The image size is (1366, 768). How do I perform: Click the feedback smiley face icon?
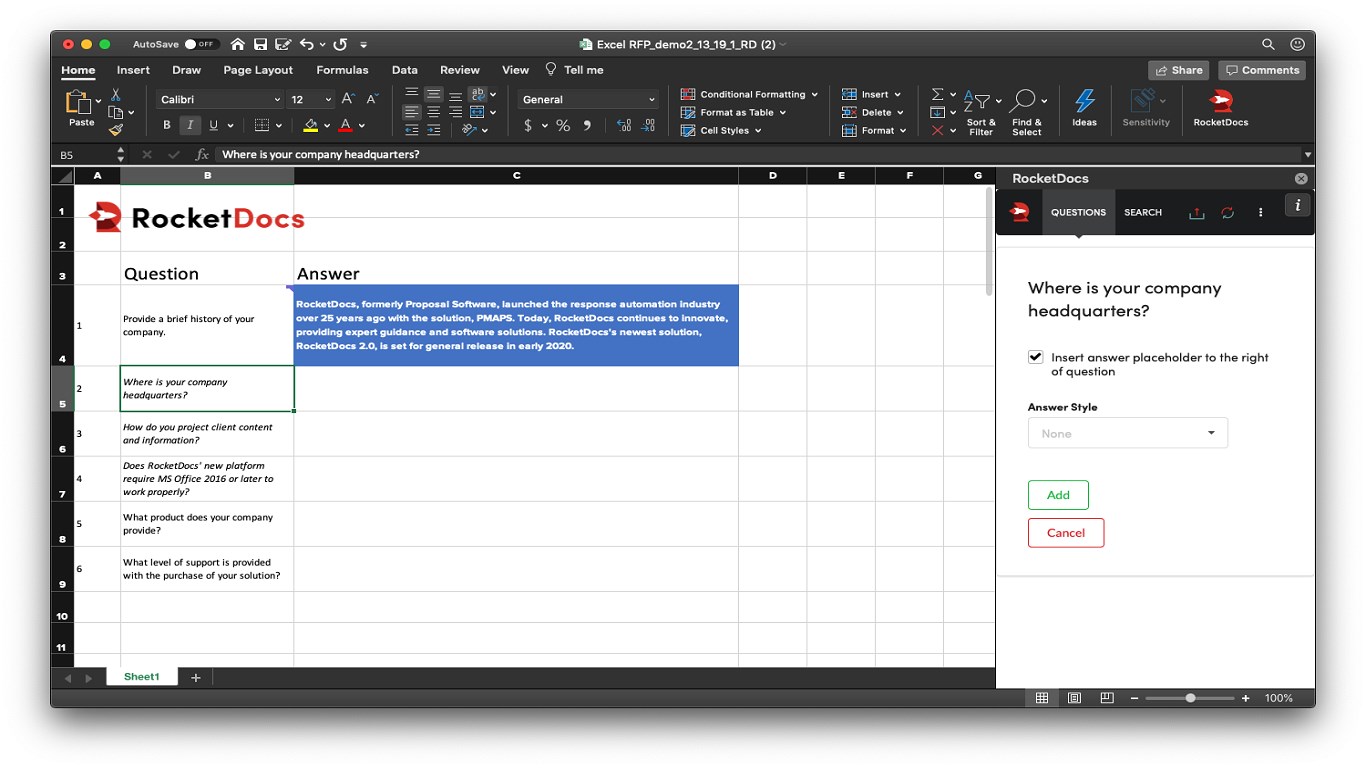(x=1297, y=44)
